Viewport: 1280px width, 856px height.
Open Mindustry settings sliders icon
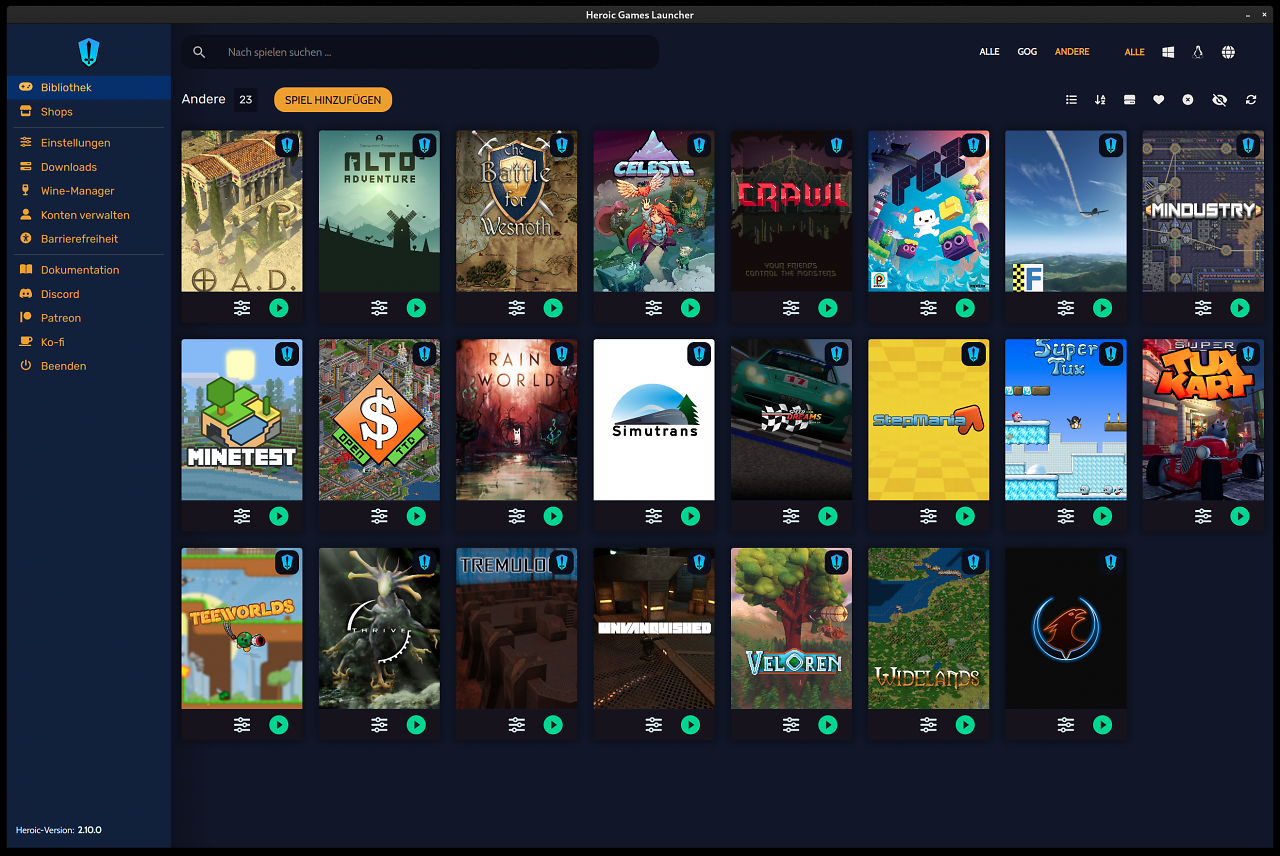pyautogui.click(x=1203, y=308)
